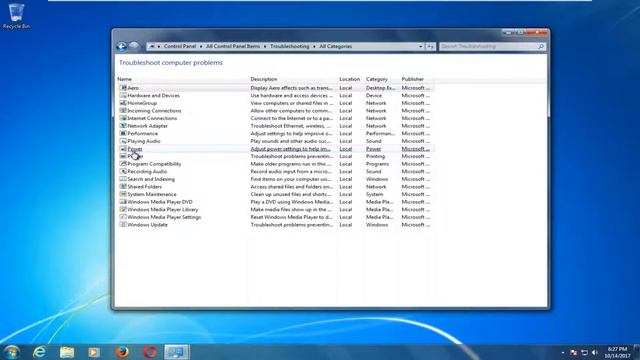Launch Internet Explorer from taskbar
Image resolution: width=640 pixels, height=360 pixels.
40,352
